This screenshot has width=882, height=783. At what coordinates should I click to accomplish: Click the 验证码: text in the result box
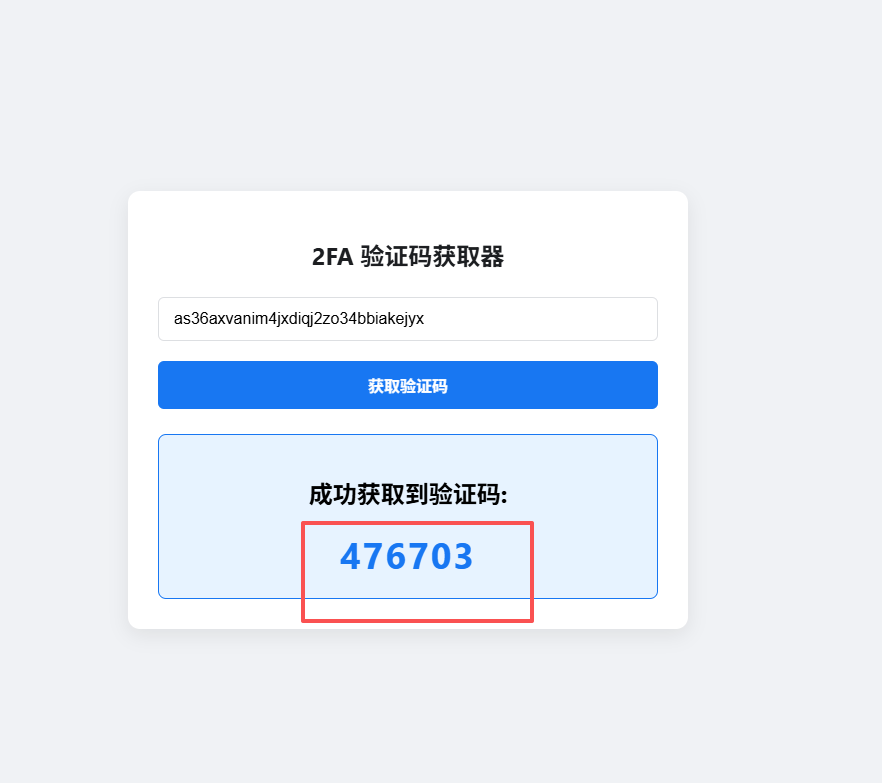click(x=469, y=495)
